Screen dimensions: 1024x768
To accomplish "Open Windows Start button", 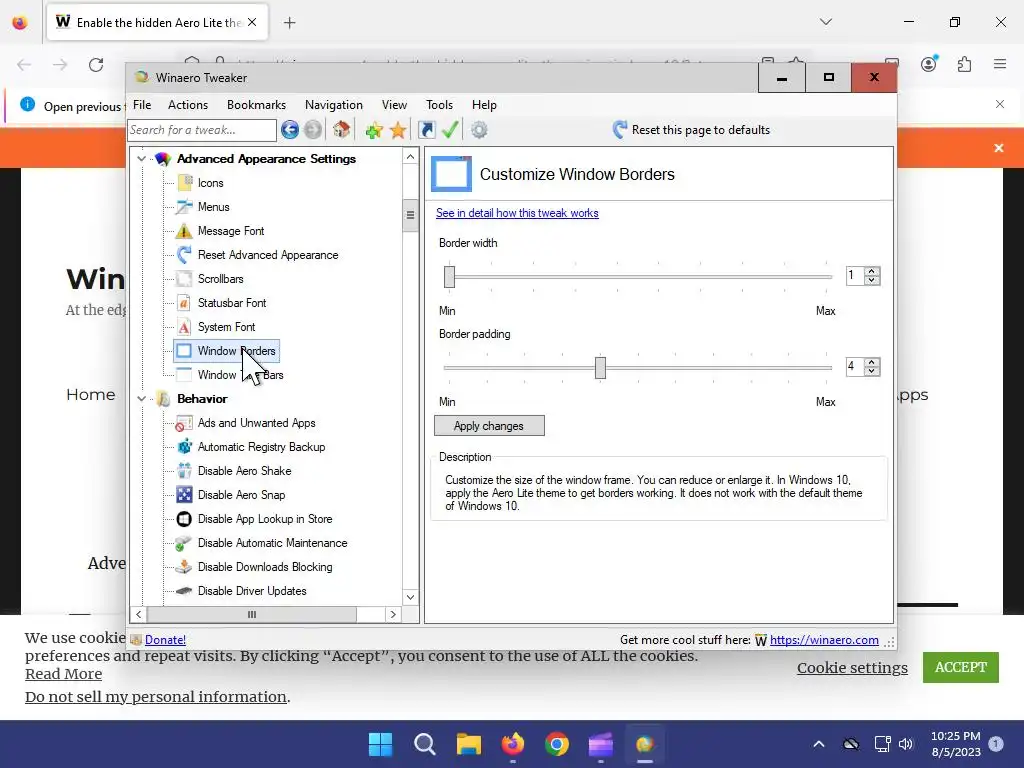I will click(x=381, y=744).
